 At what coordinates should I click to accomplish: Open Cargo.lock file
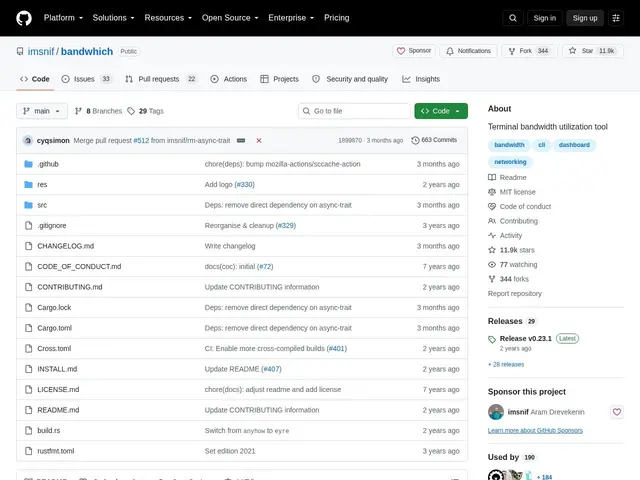(x=54, y=307)
